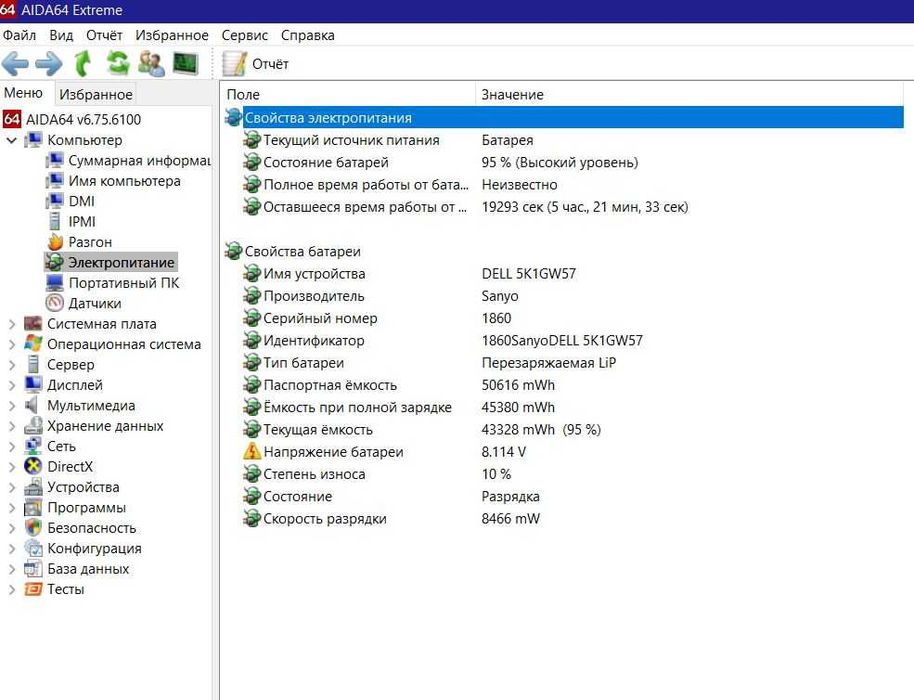Open the Избранное menu in menu bar
The image size is (914, 700).
click(x=172, y=36)
